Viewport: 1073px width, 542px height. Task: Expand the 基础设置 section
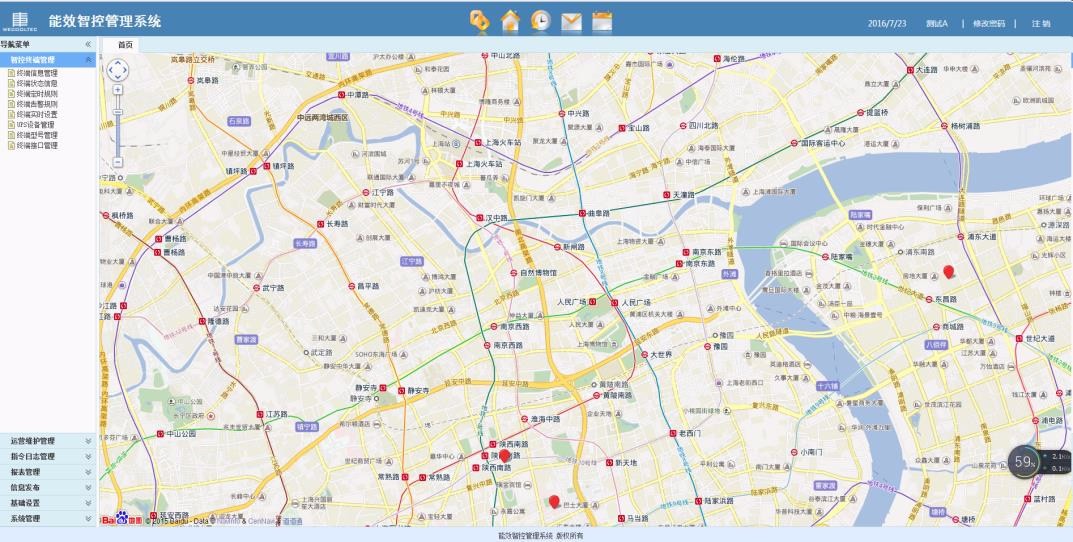click(x=48, y=503)
